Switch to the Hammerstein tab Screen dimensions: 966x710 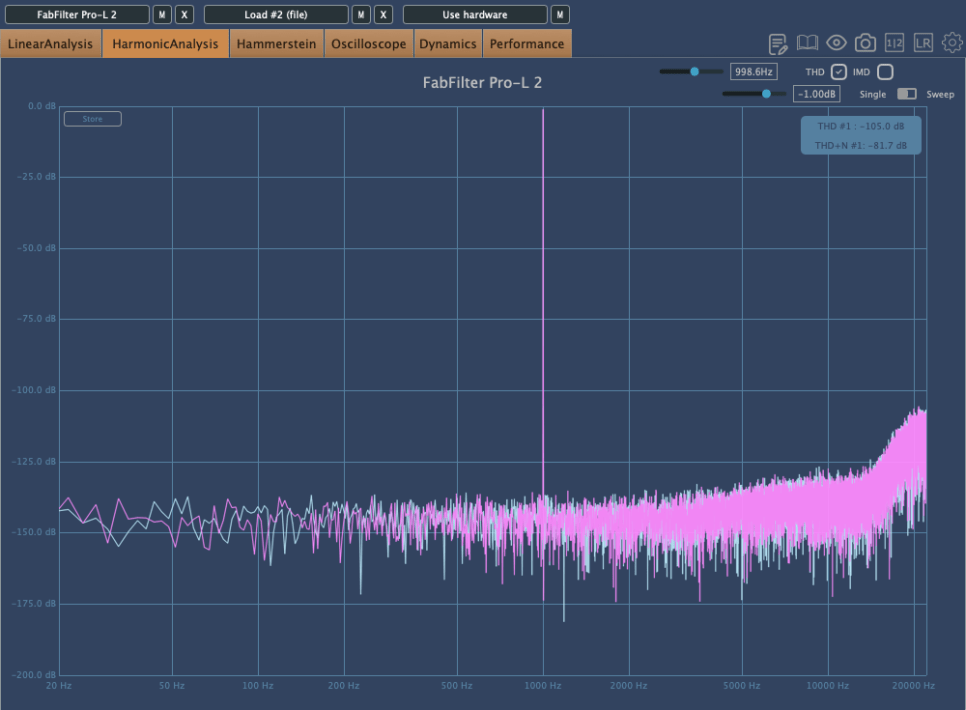click(x=276, y=44)
